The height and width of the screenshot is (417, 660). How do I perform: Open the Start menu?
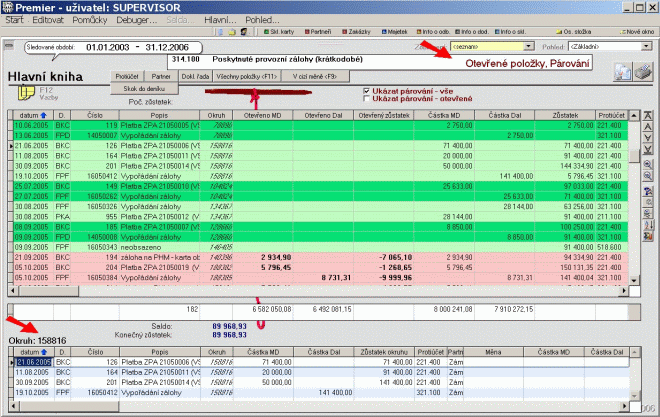14,20
